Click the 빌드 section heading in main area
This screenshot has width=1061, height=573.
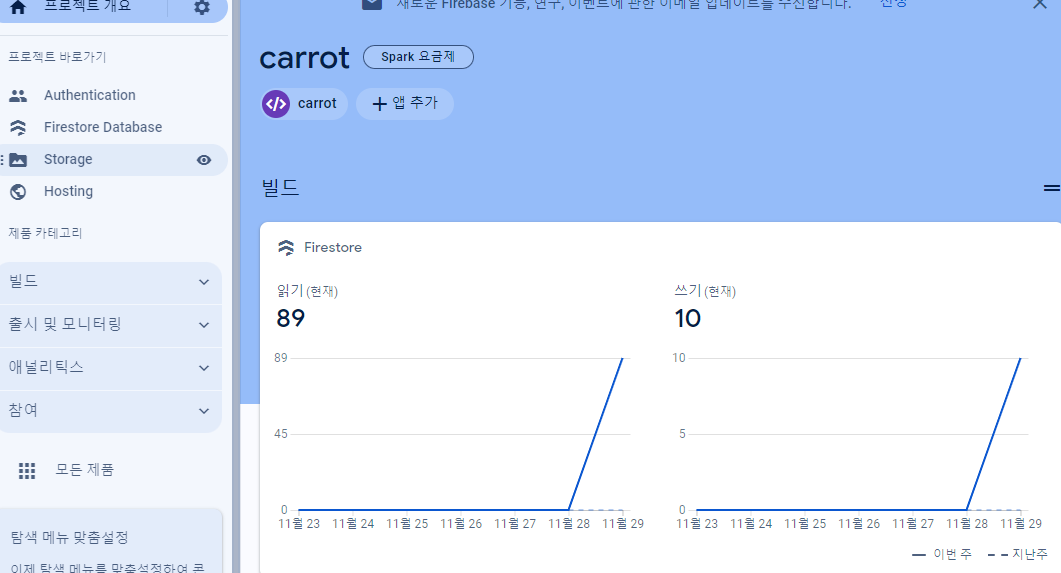point(280,187)
